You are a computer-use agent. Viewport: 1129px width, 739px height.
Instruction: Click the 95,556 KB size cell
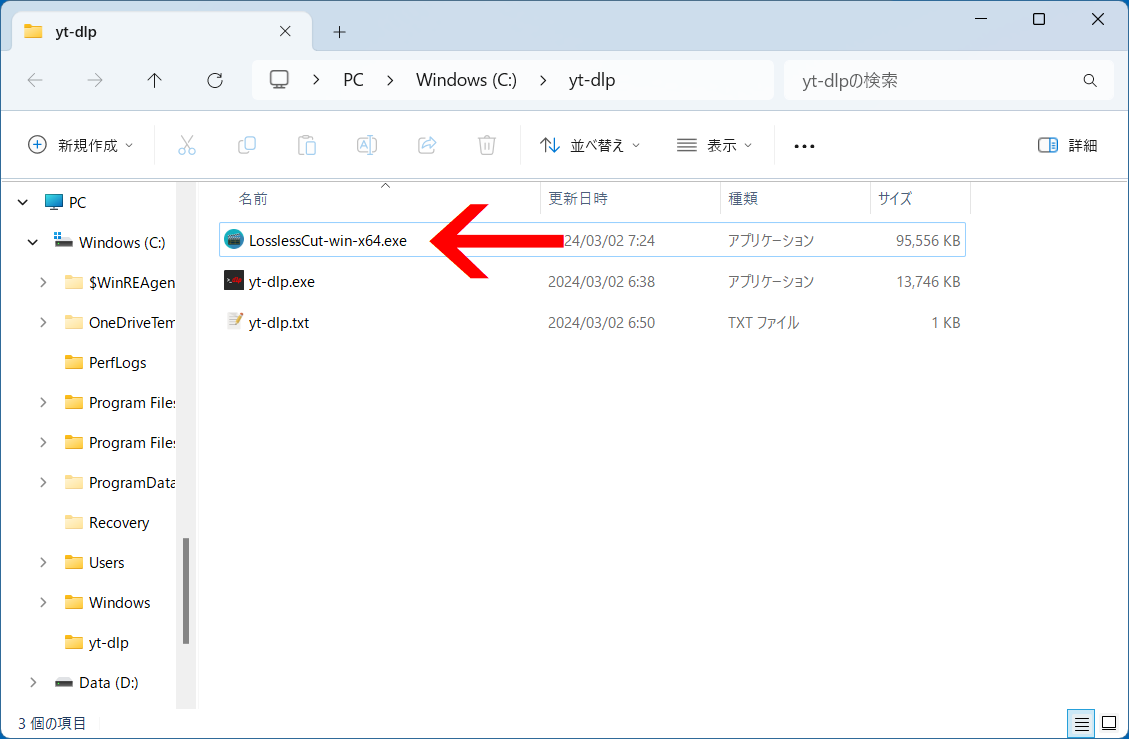(927, 241)
